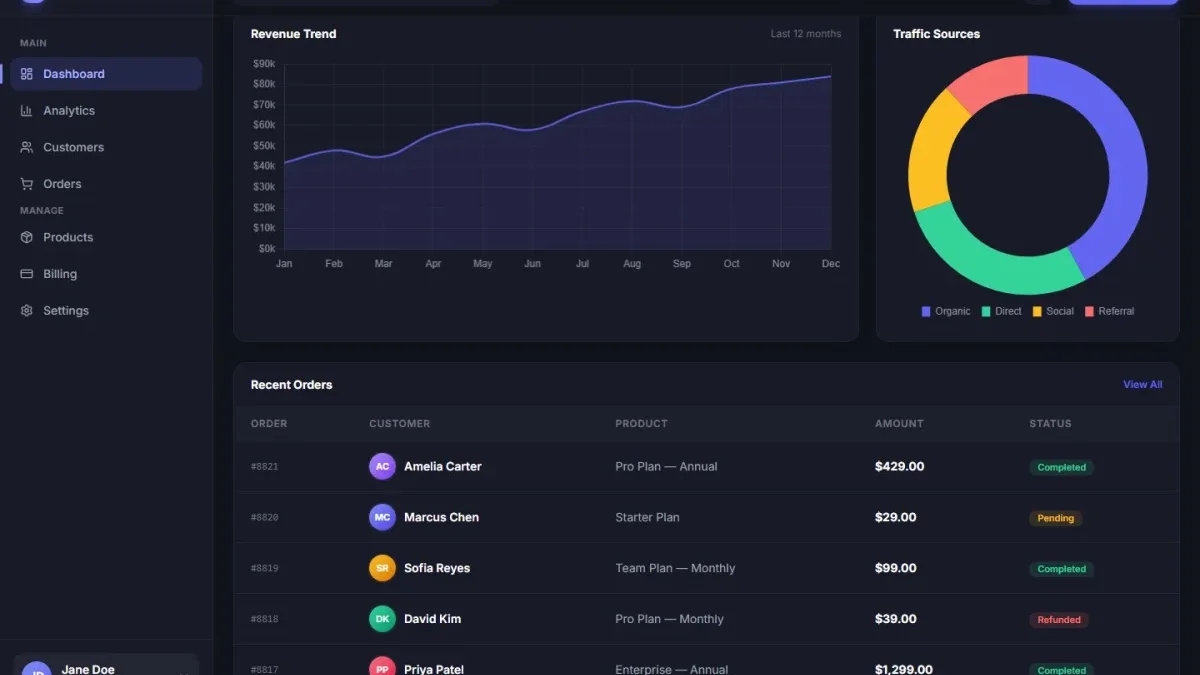Viewport: 1200px width, 675px height.
Task: Click the Orders shopping cart icon
Action: coord(27,184)
